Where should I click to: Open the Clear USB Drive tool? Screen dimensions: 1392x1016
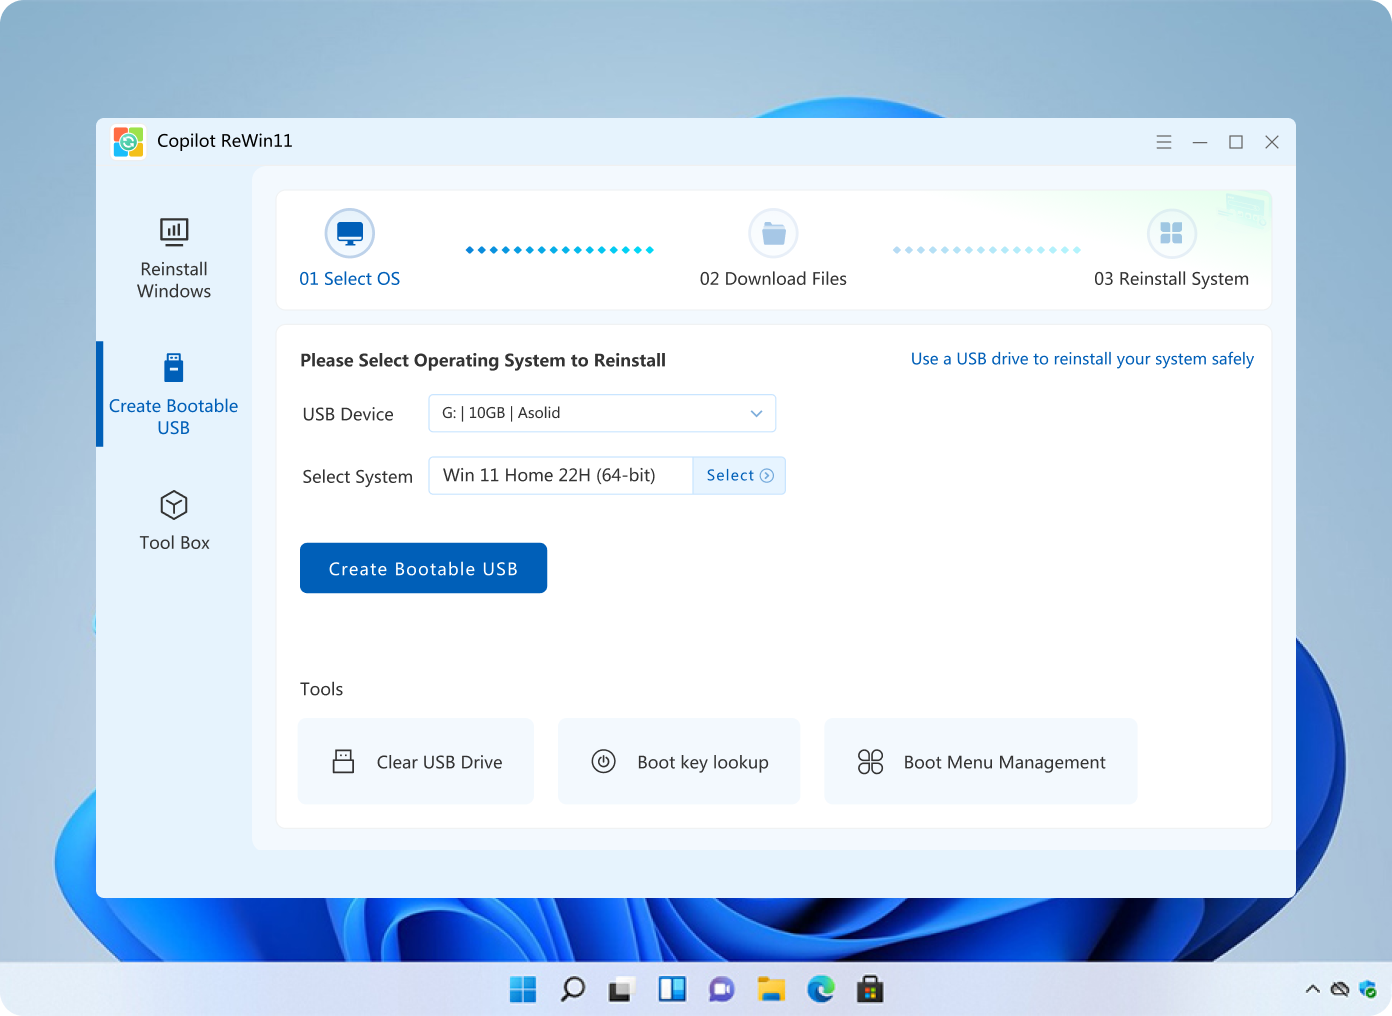[416, 762]
